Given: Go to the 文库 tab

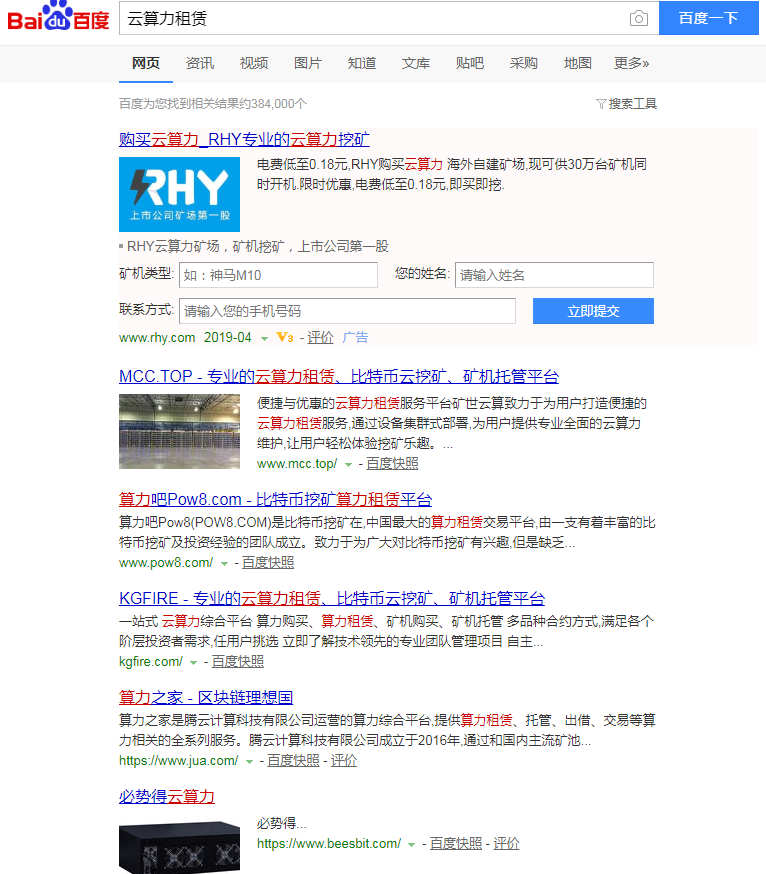Looking at the screenshot, I should pos(416,63).
